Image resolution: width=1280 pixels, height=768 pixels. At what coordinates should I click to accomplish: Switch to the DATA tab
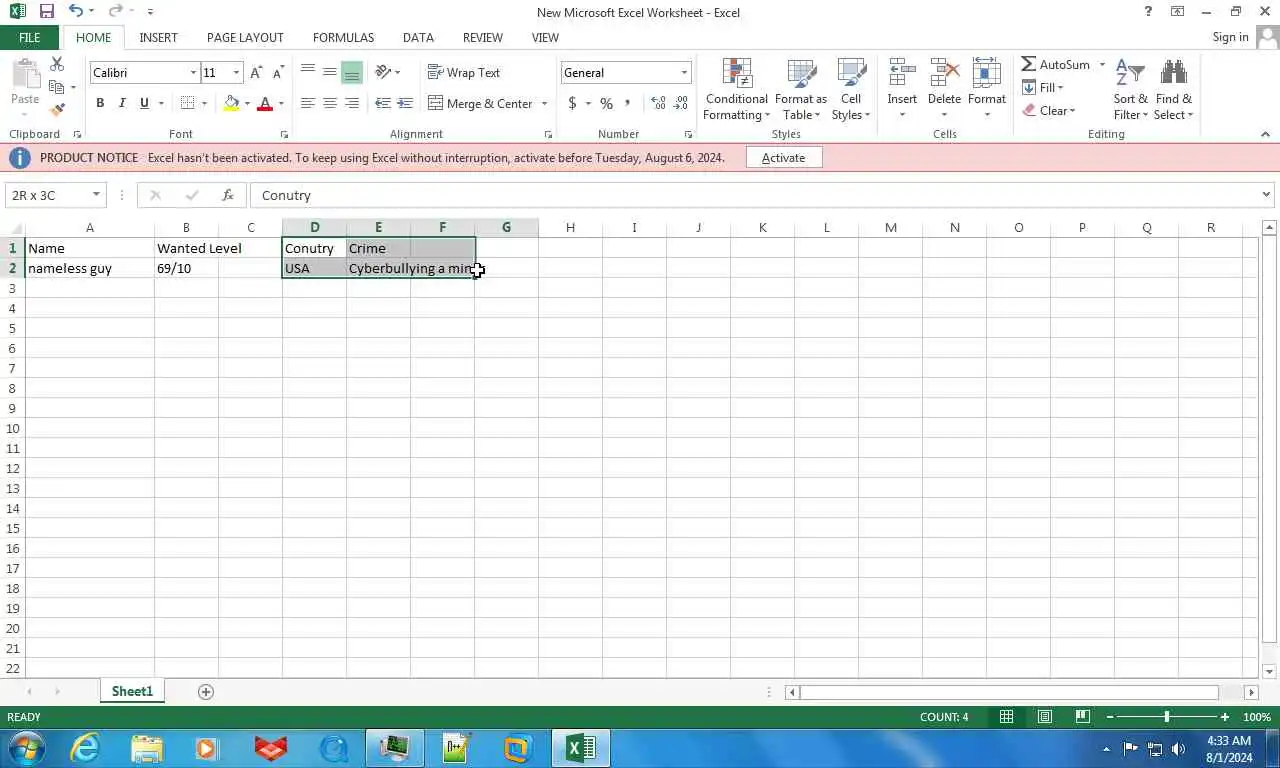[418, 37]
